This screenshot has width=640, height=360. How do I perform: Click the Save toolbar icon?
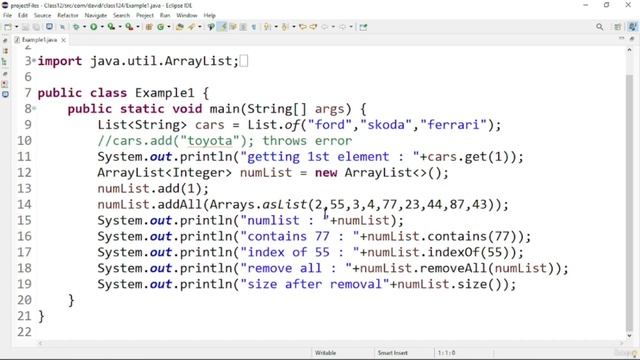click(25, 27)
